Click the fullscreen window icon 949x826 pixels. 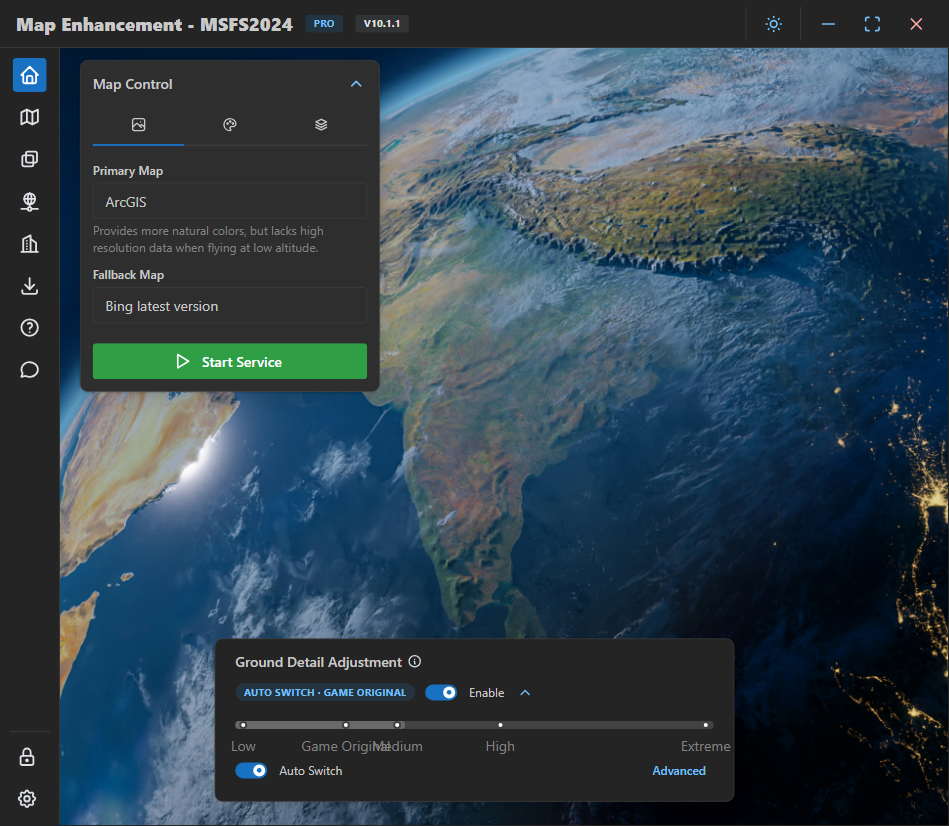872,24
